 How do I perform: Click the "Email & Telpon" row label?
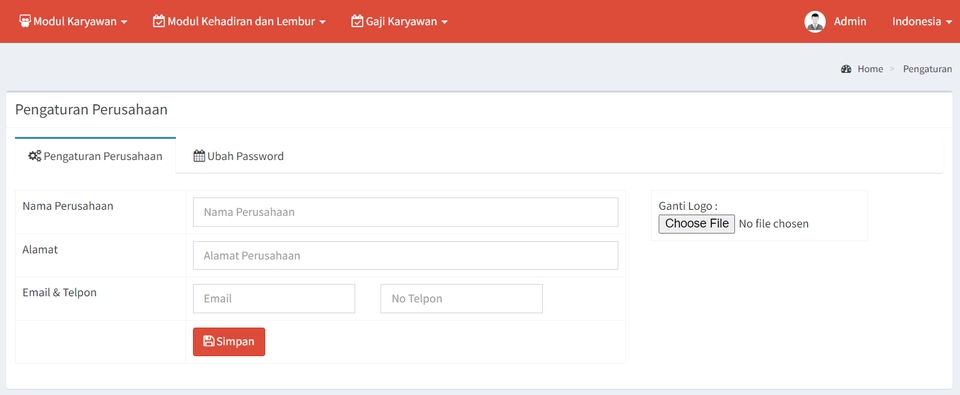click(59, 293)
